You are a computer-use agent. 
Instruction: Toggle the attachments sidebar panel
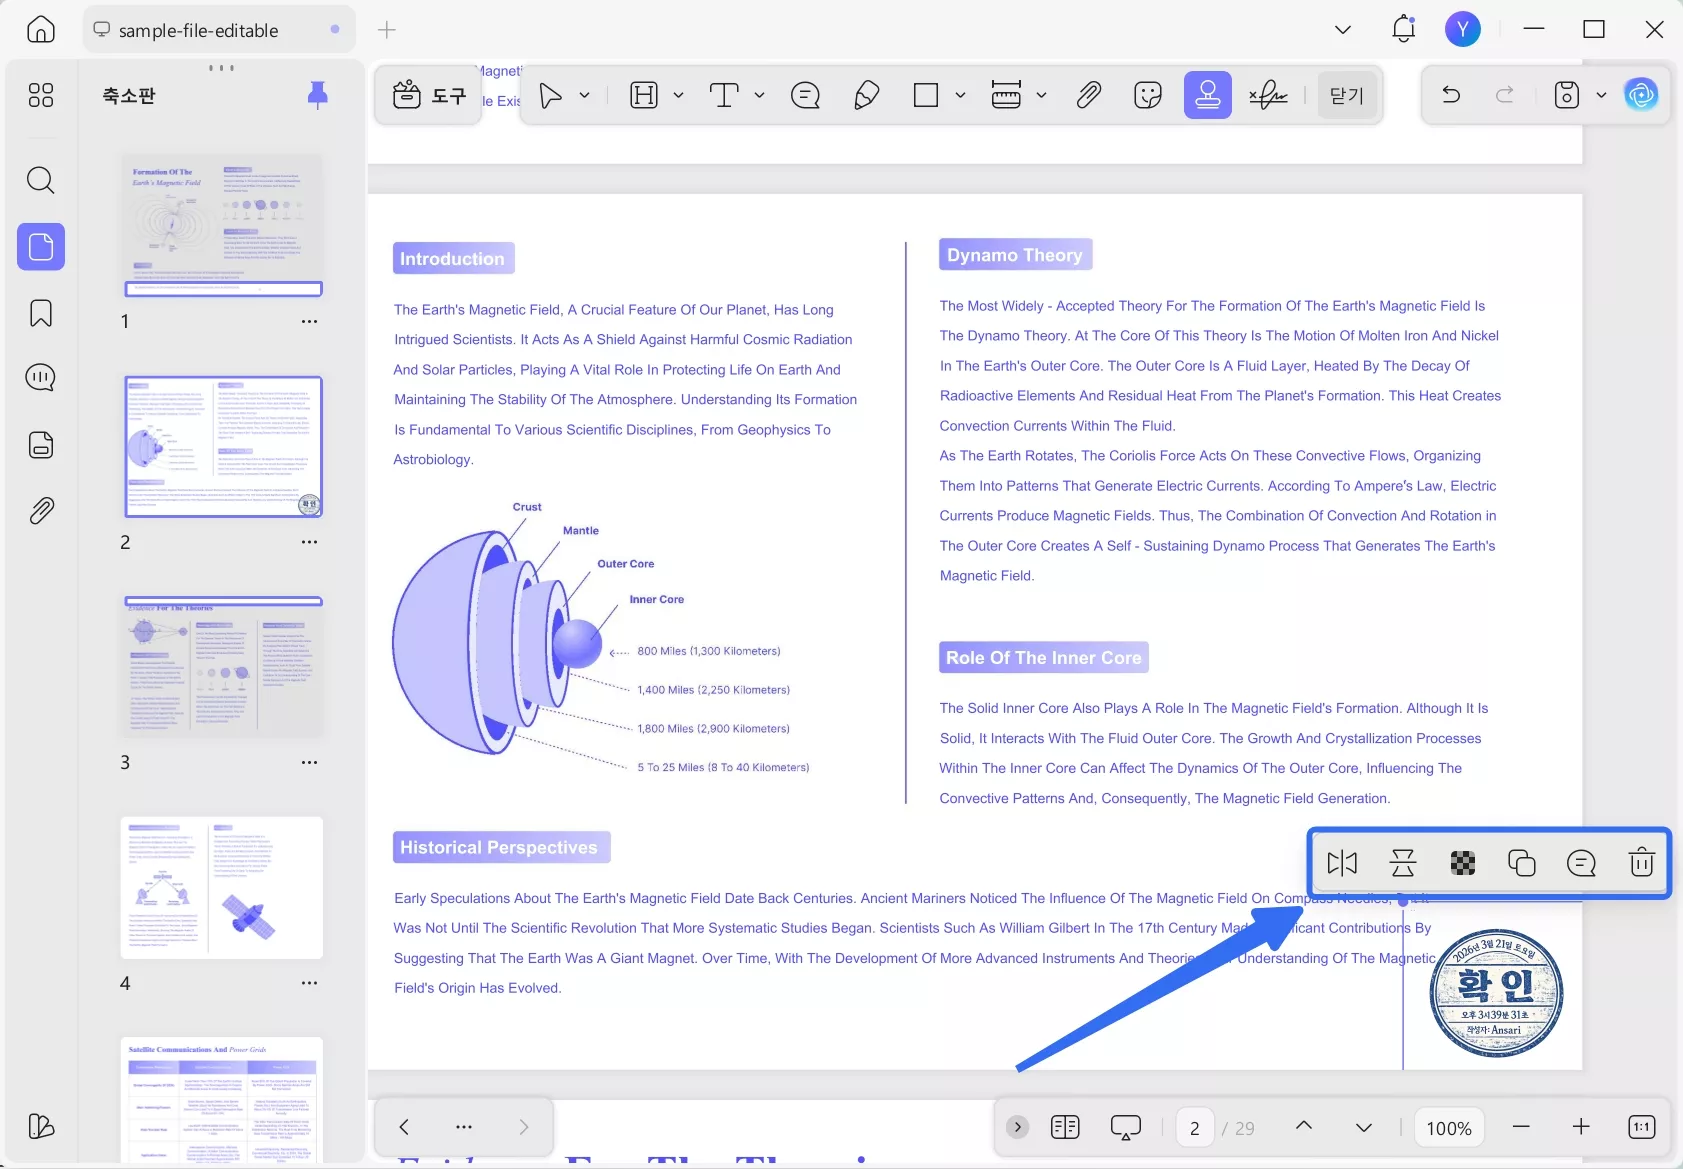(41, 511)
